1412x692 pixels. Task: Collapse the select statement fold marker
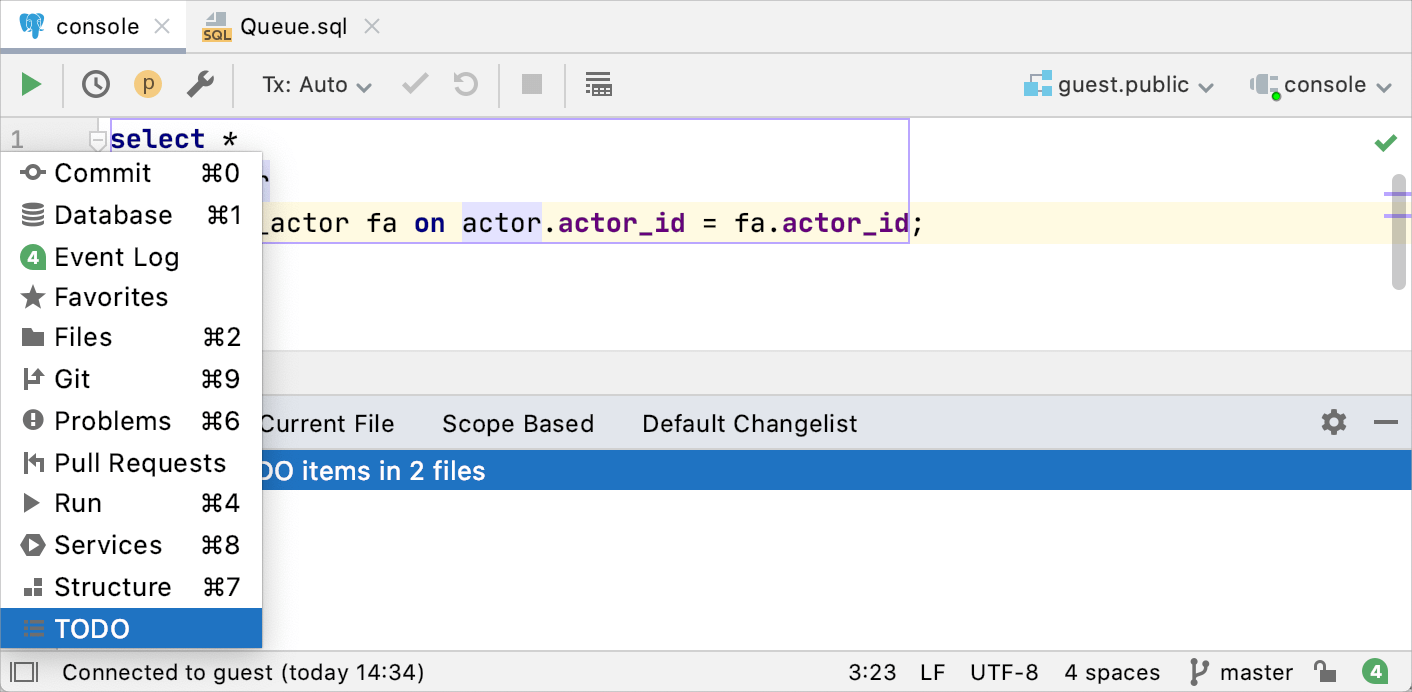tap(97, 139)
